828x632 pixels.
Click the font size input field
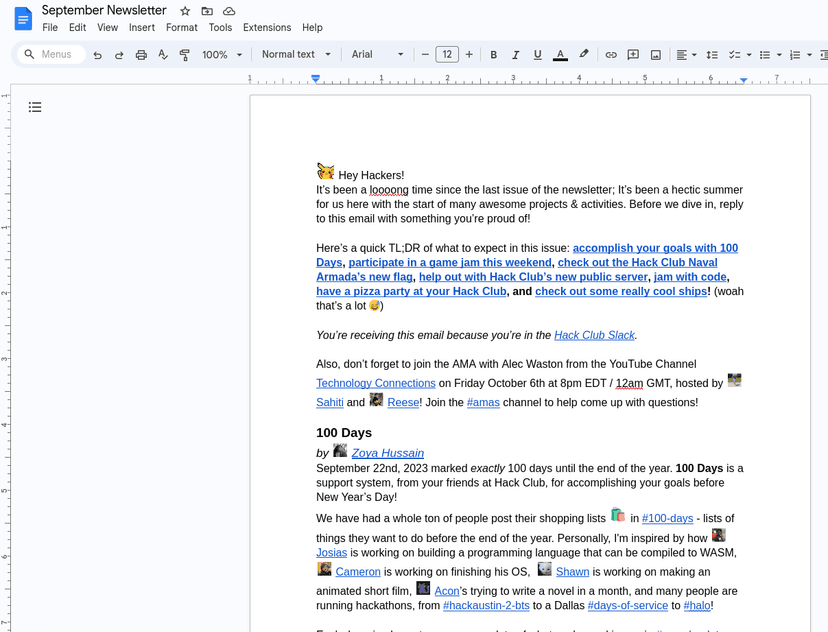point(447,55)
